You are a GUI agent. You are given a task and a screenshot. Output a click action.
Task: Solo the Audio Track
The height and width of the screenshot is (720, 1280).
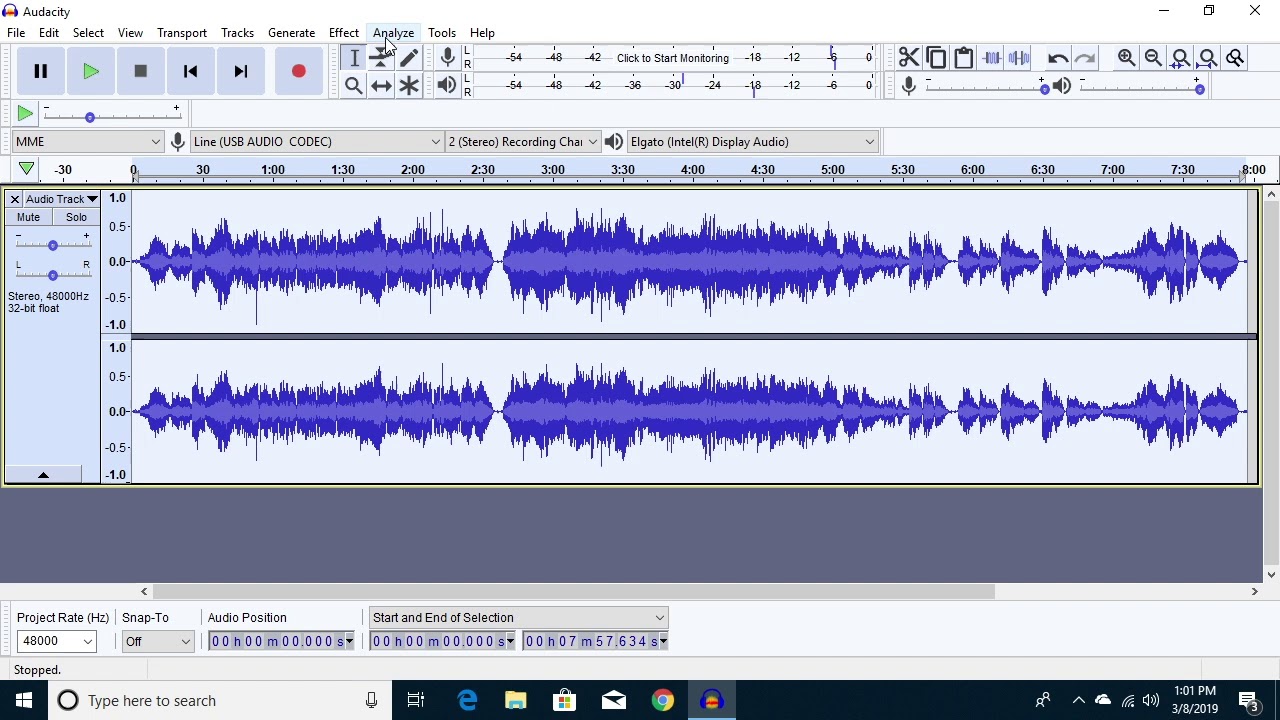[76, 217]
